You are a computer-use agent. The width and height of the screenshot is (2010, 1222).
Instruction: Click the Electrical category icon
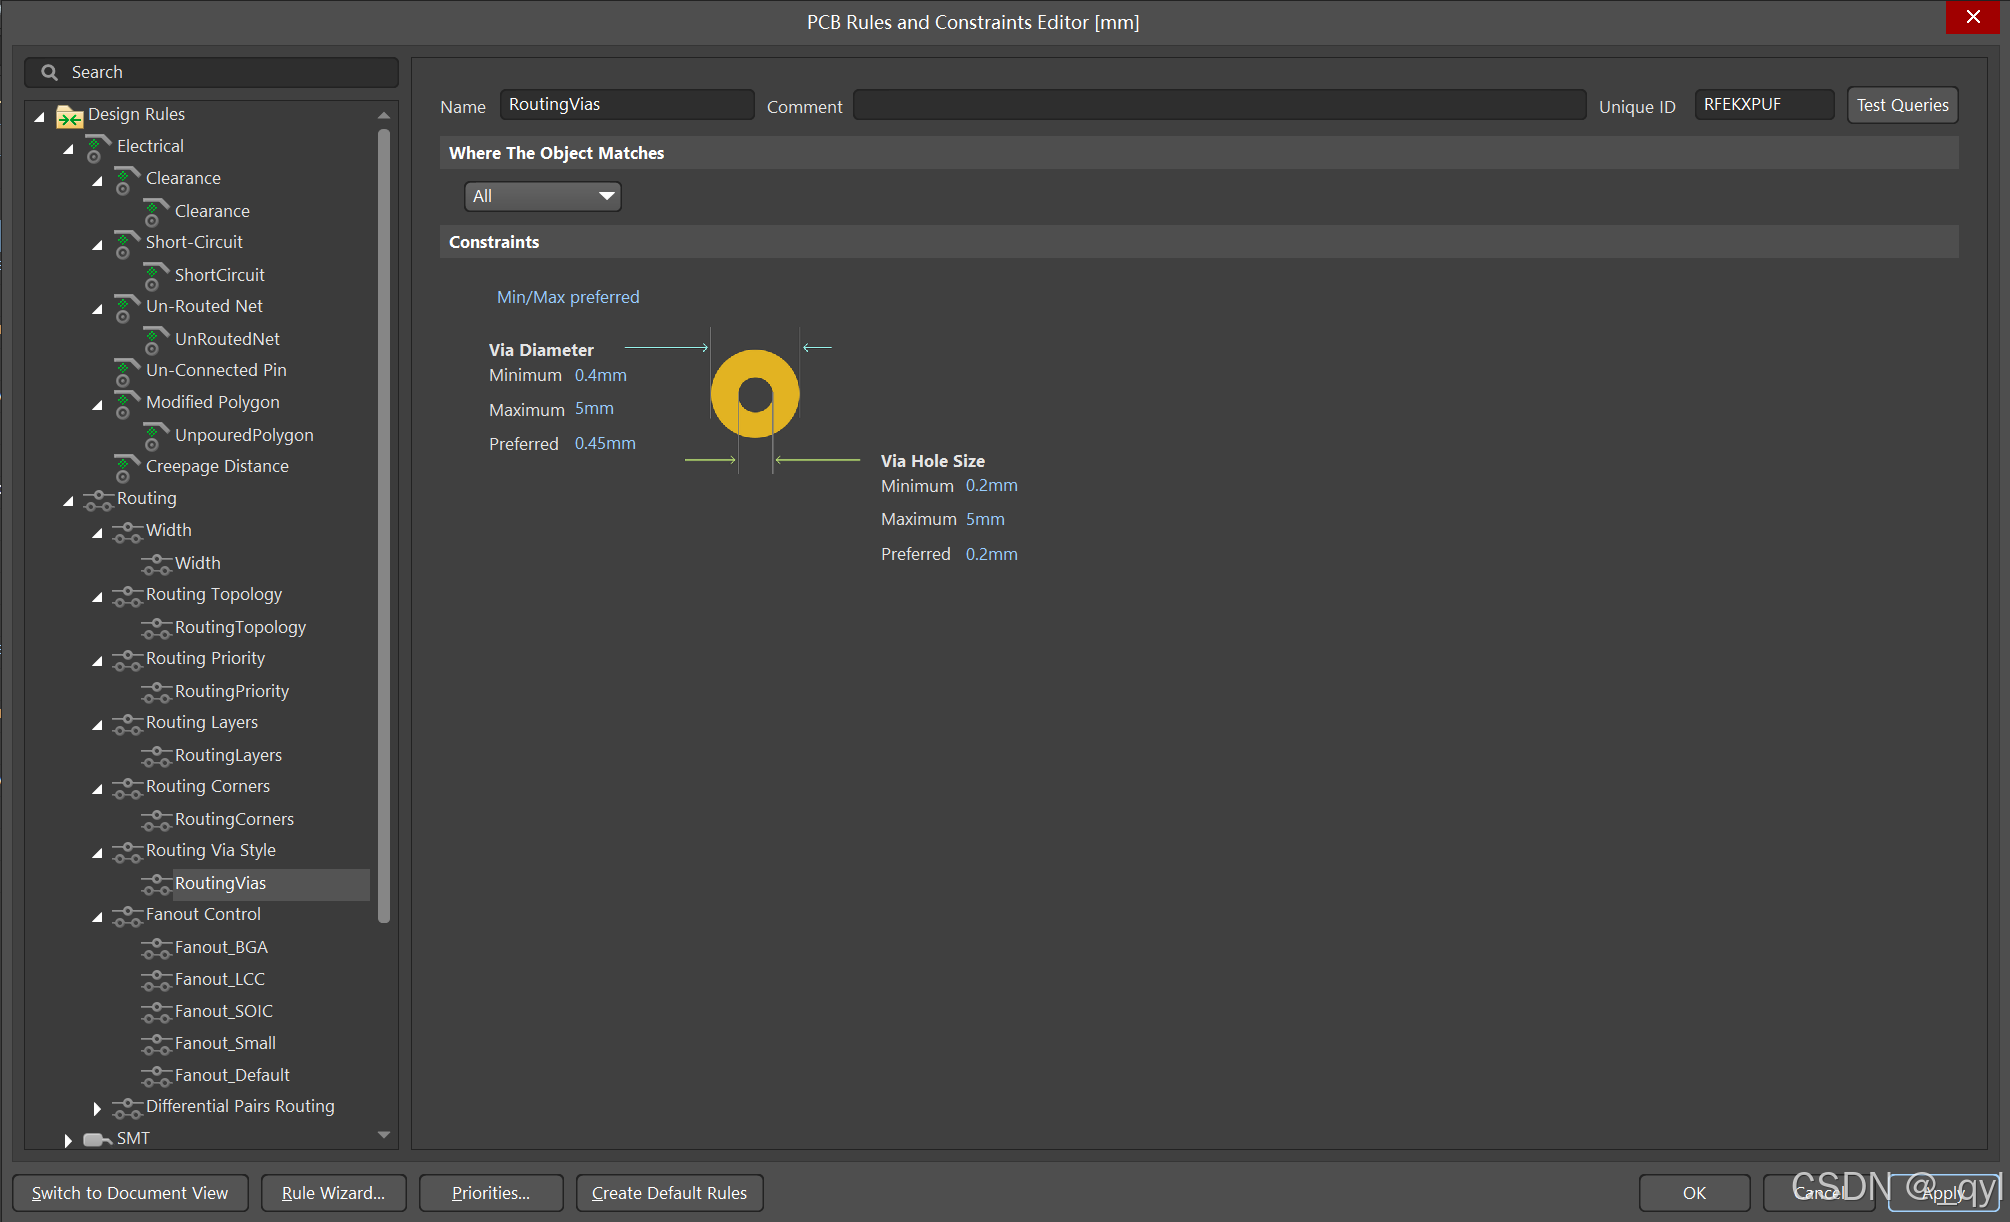(97, 148)
